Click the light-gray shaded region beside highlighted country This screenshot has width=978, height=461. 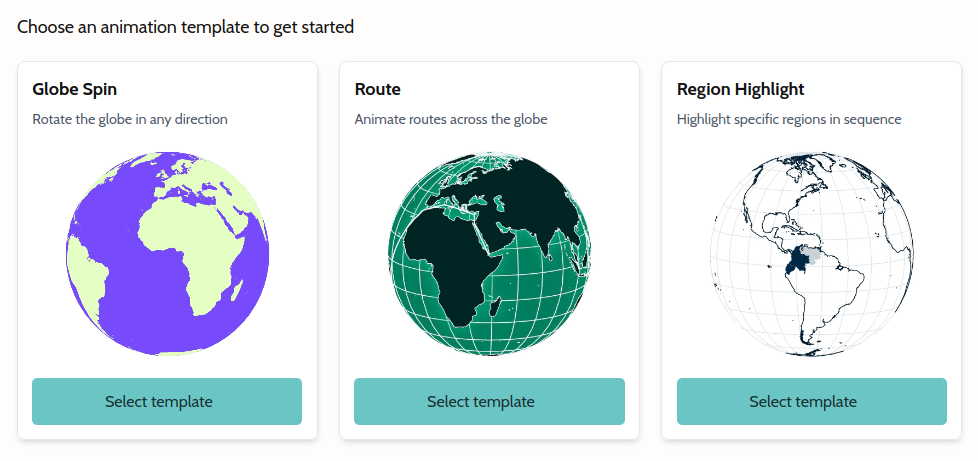816,257
